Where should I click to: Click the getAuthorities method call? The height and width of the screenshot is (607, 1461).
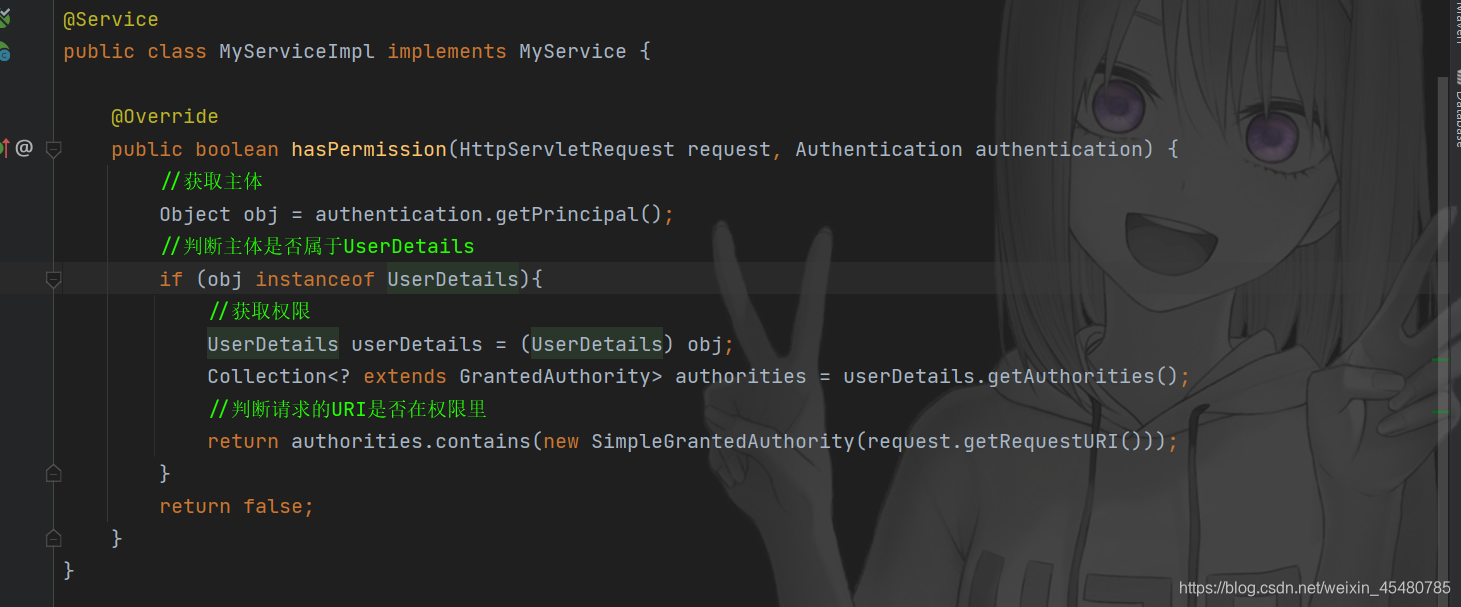tap(1071, 376)
